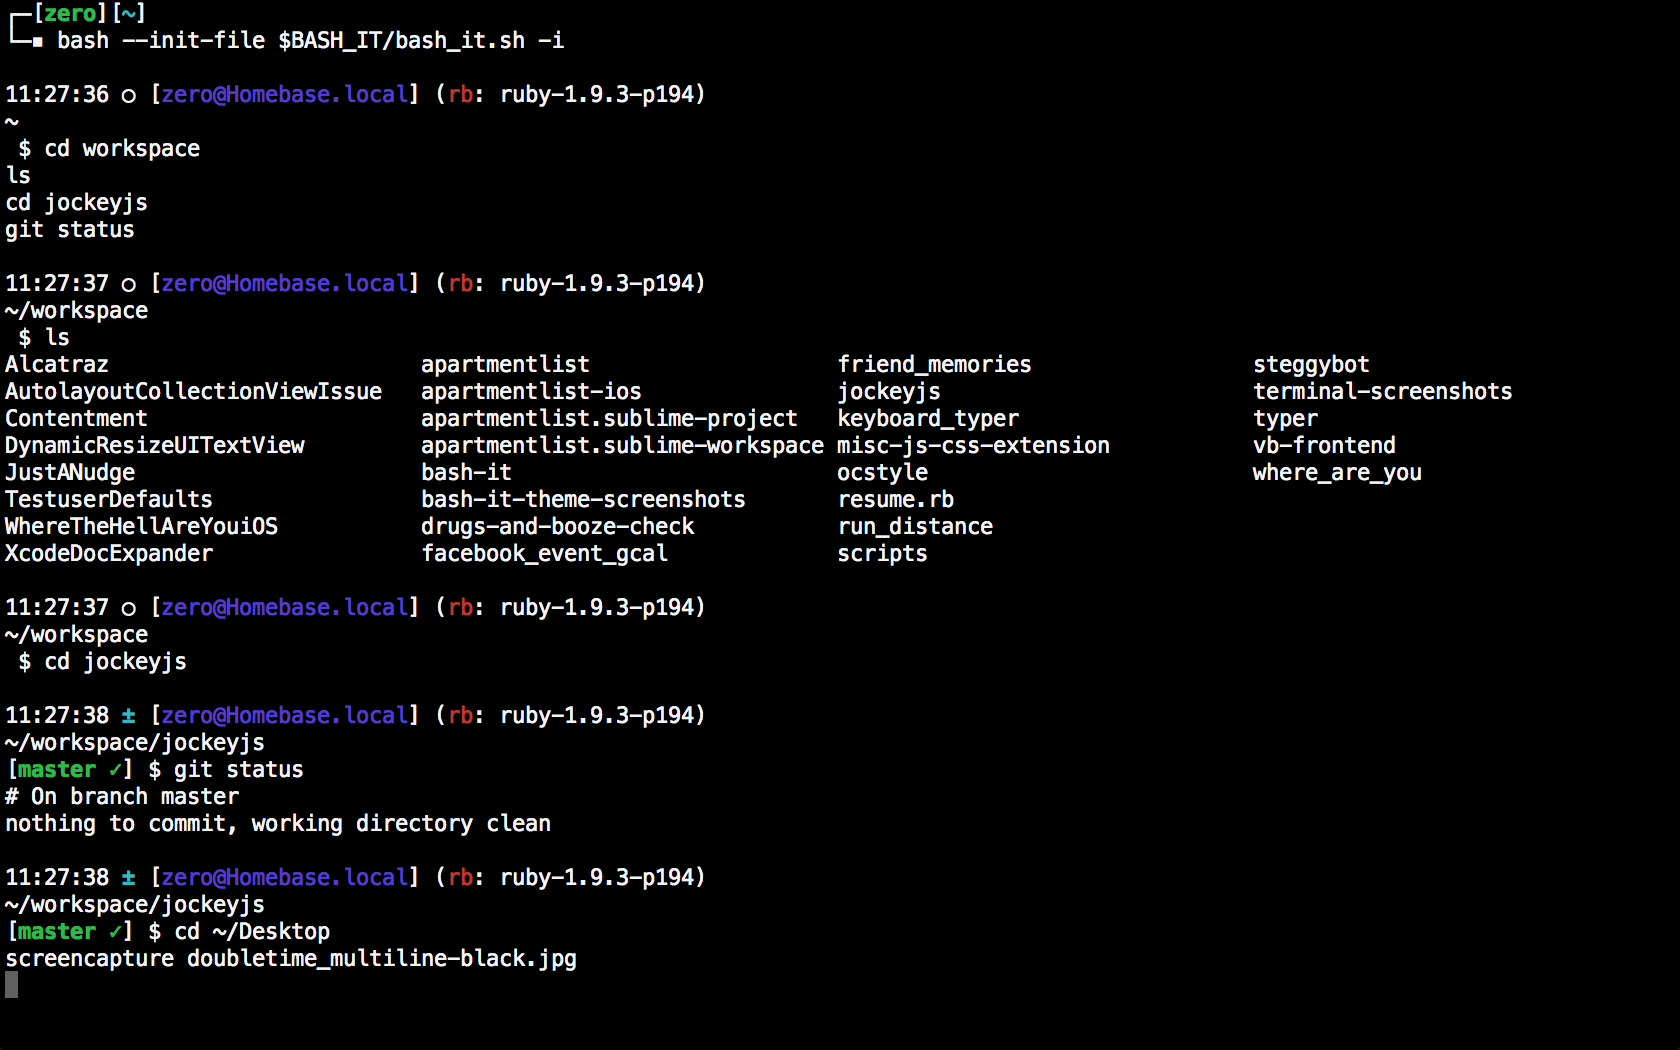Click the 'nothing to commit' status message
Viewport: 1680px width, 1050px height.
[278, 823]
